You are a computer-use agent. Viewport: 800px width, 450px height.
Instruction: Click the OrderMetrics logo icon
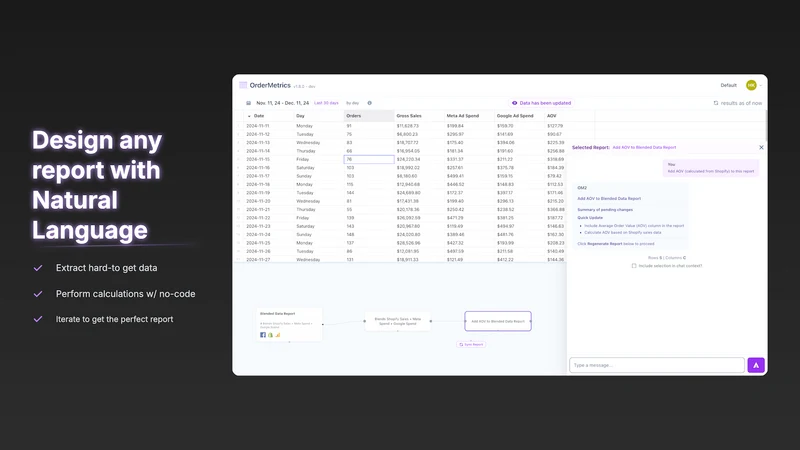pos(243,85)
